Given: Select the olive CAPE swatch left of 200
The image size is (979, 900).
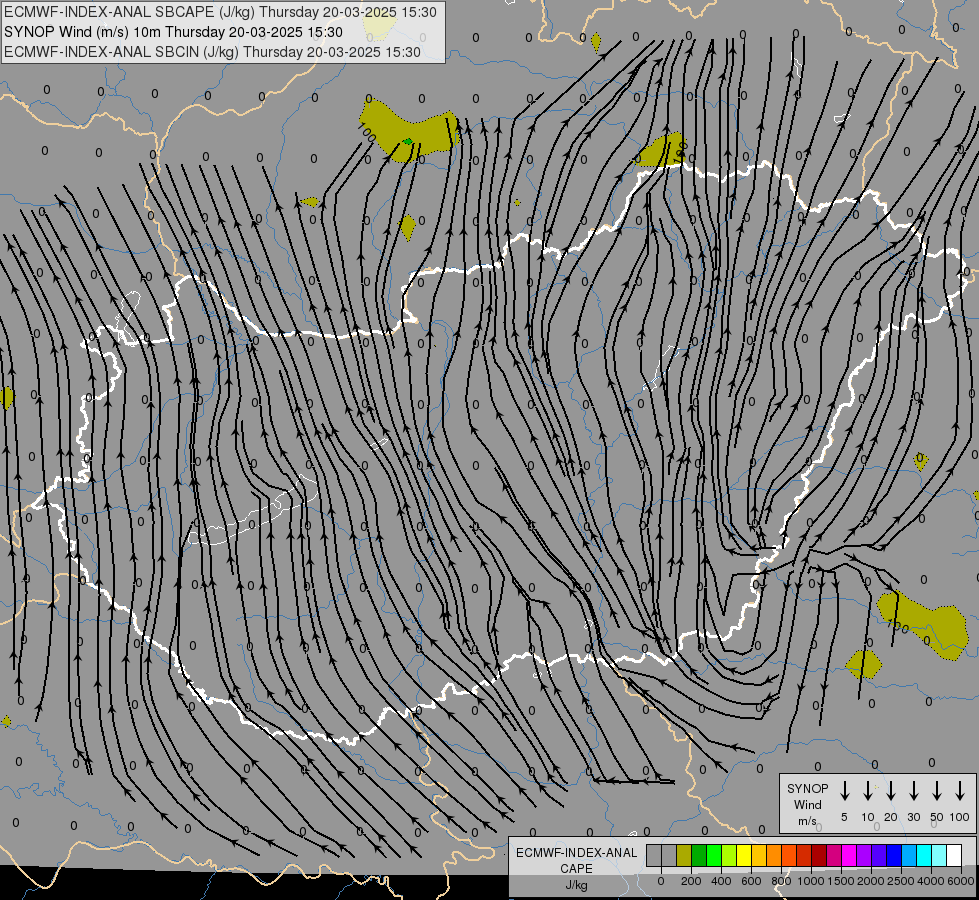Looking at the screenshot, I should [x=684, y=855].
